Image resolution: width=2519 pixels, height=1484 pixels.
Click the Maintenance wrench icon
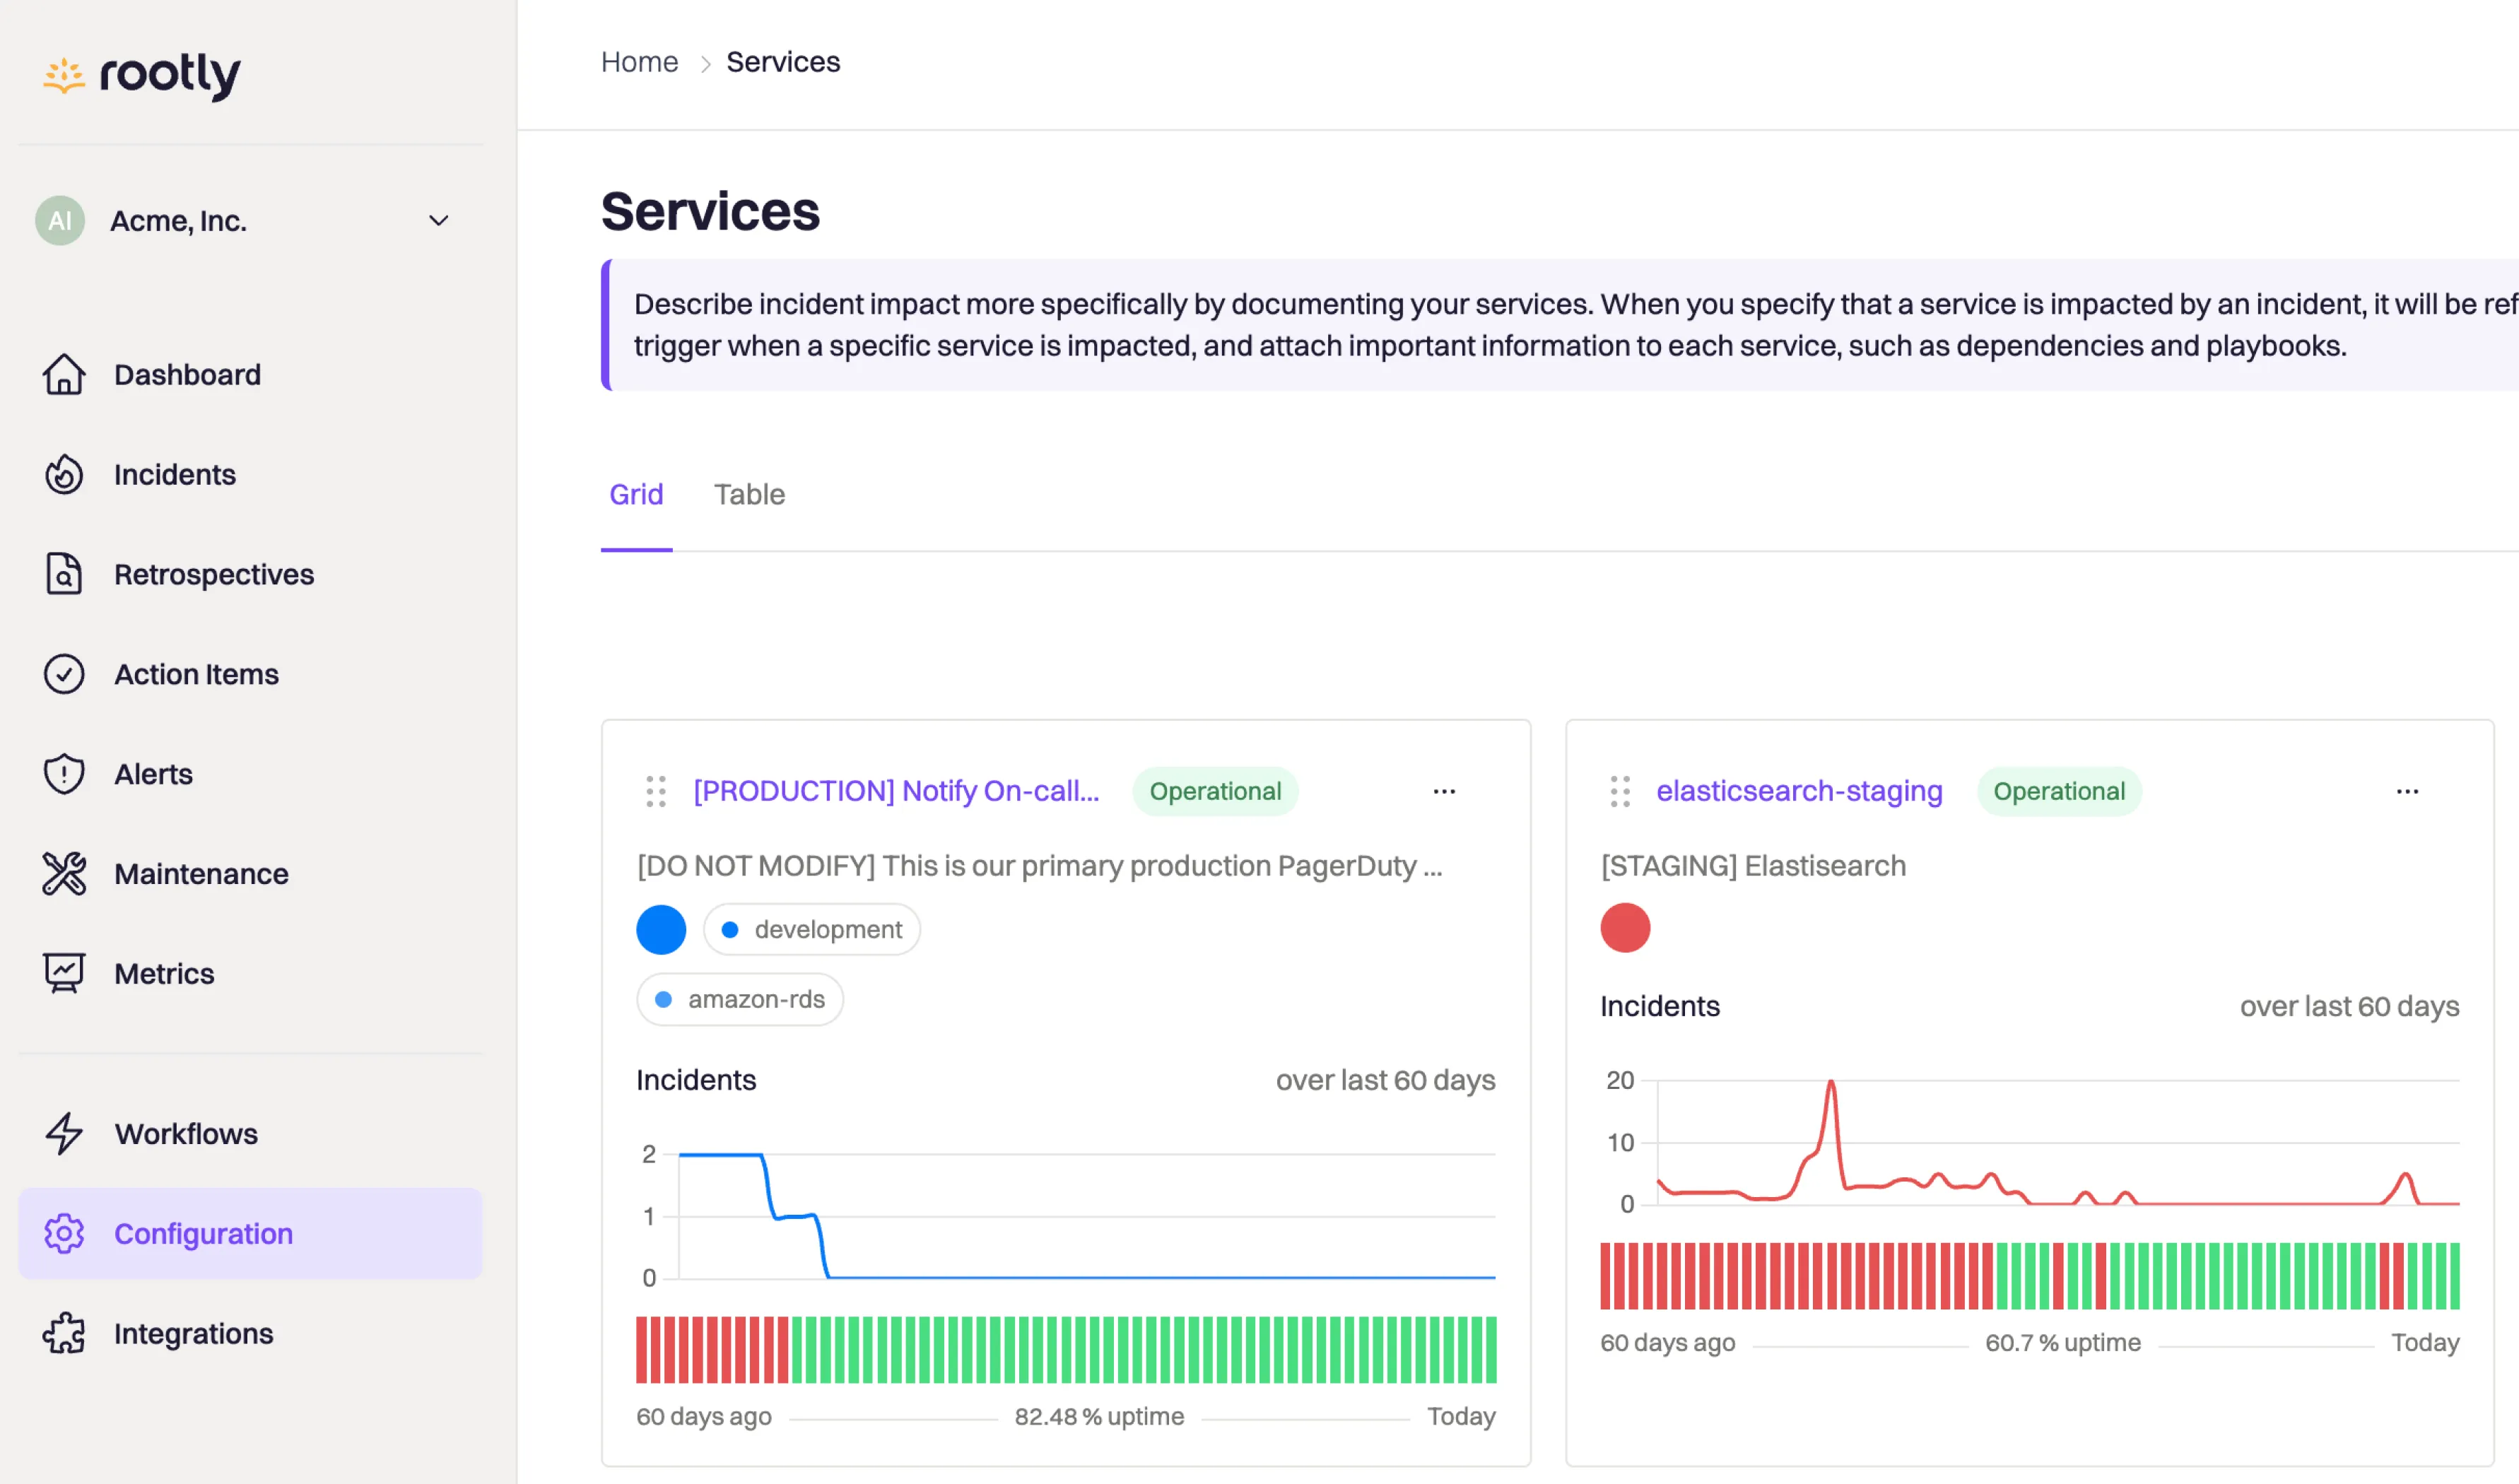[63, 874]
